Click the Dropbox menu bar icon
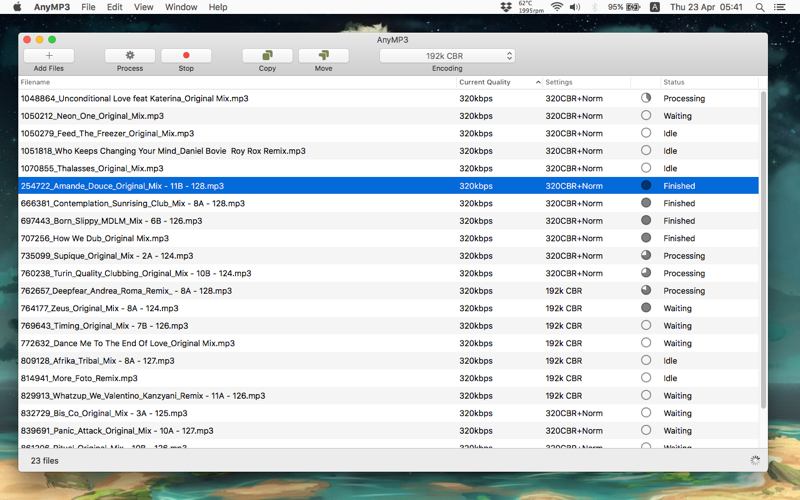The height and width of the screenshot is (500, 800). click(x=506, y=7)
